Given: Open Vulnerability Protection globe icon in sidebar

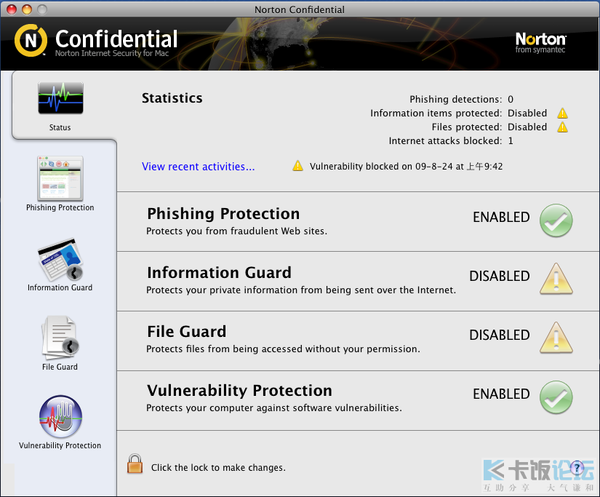Looking at the screenshot, I should tap(60, 417).
